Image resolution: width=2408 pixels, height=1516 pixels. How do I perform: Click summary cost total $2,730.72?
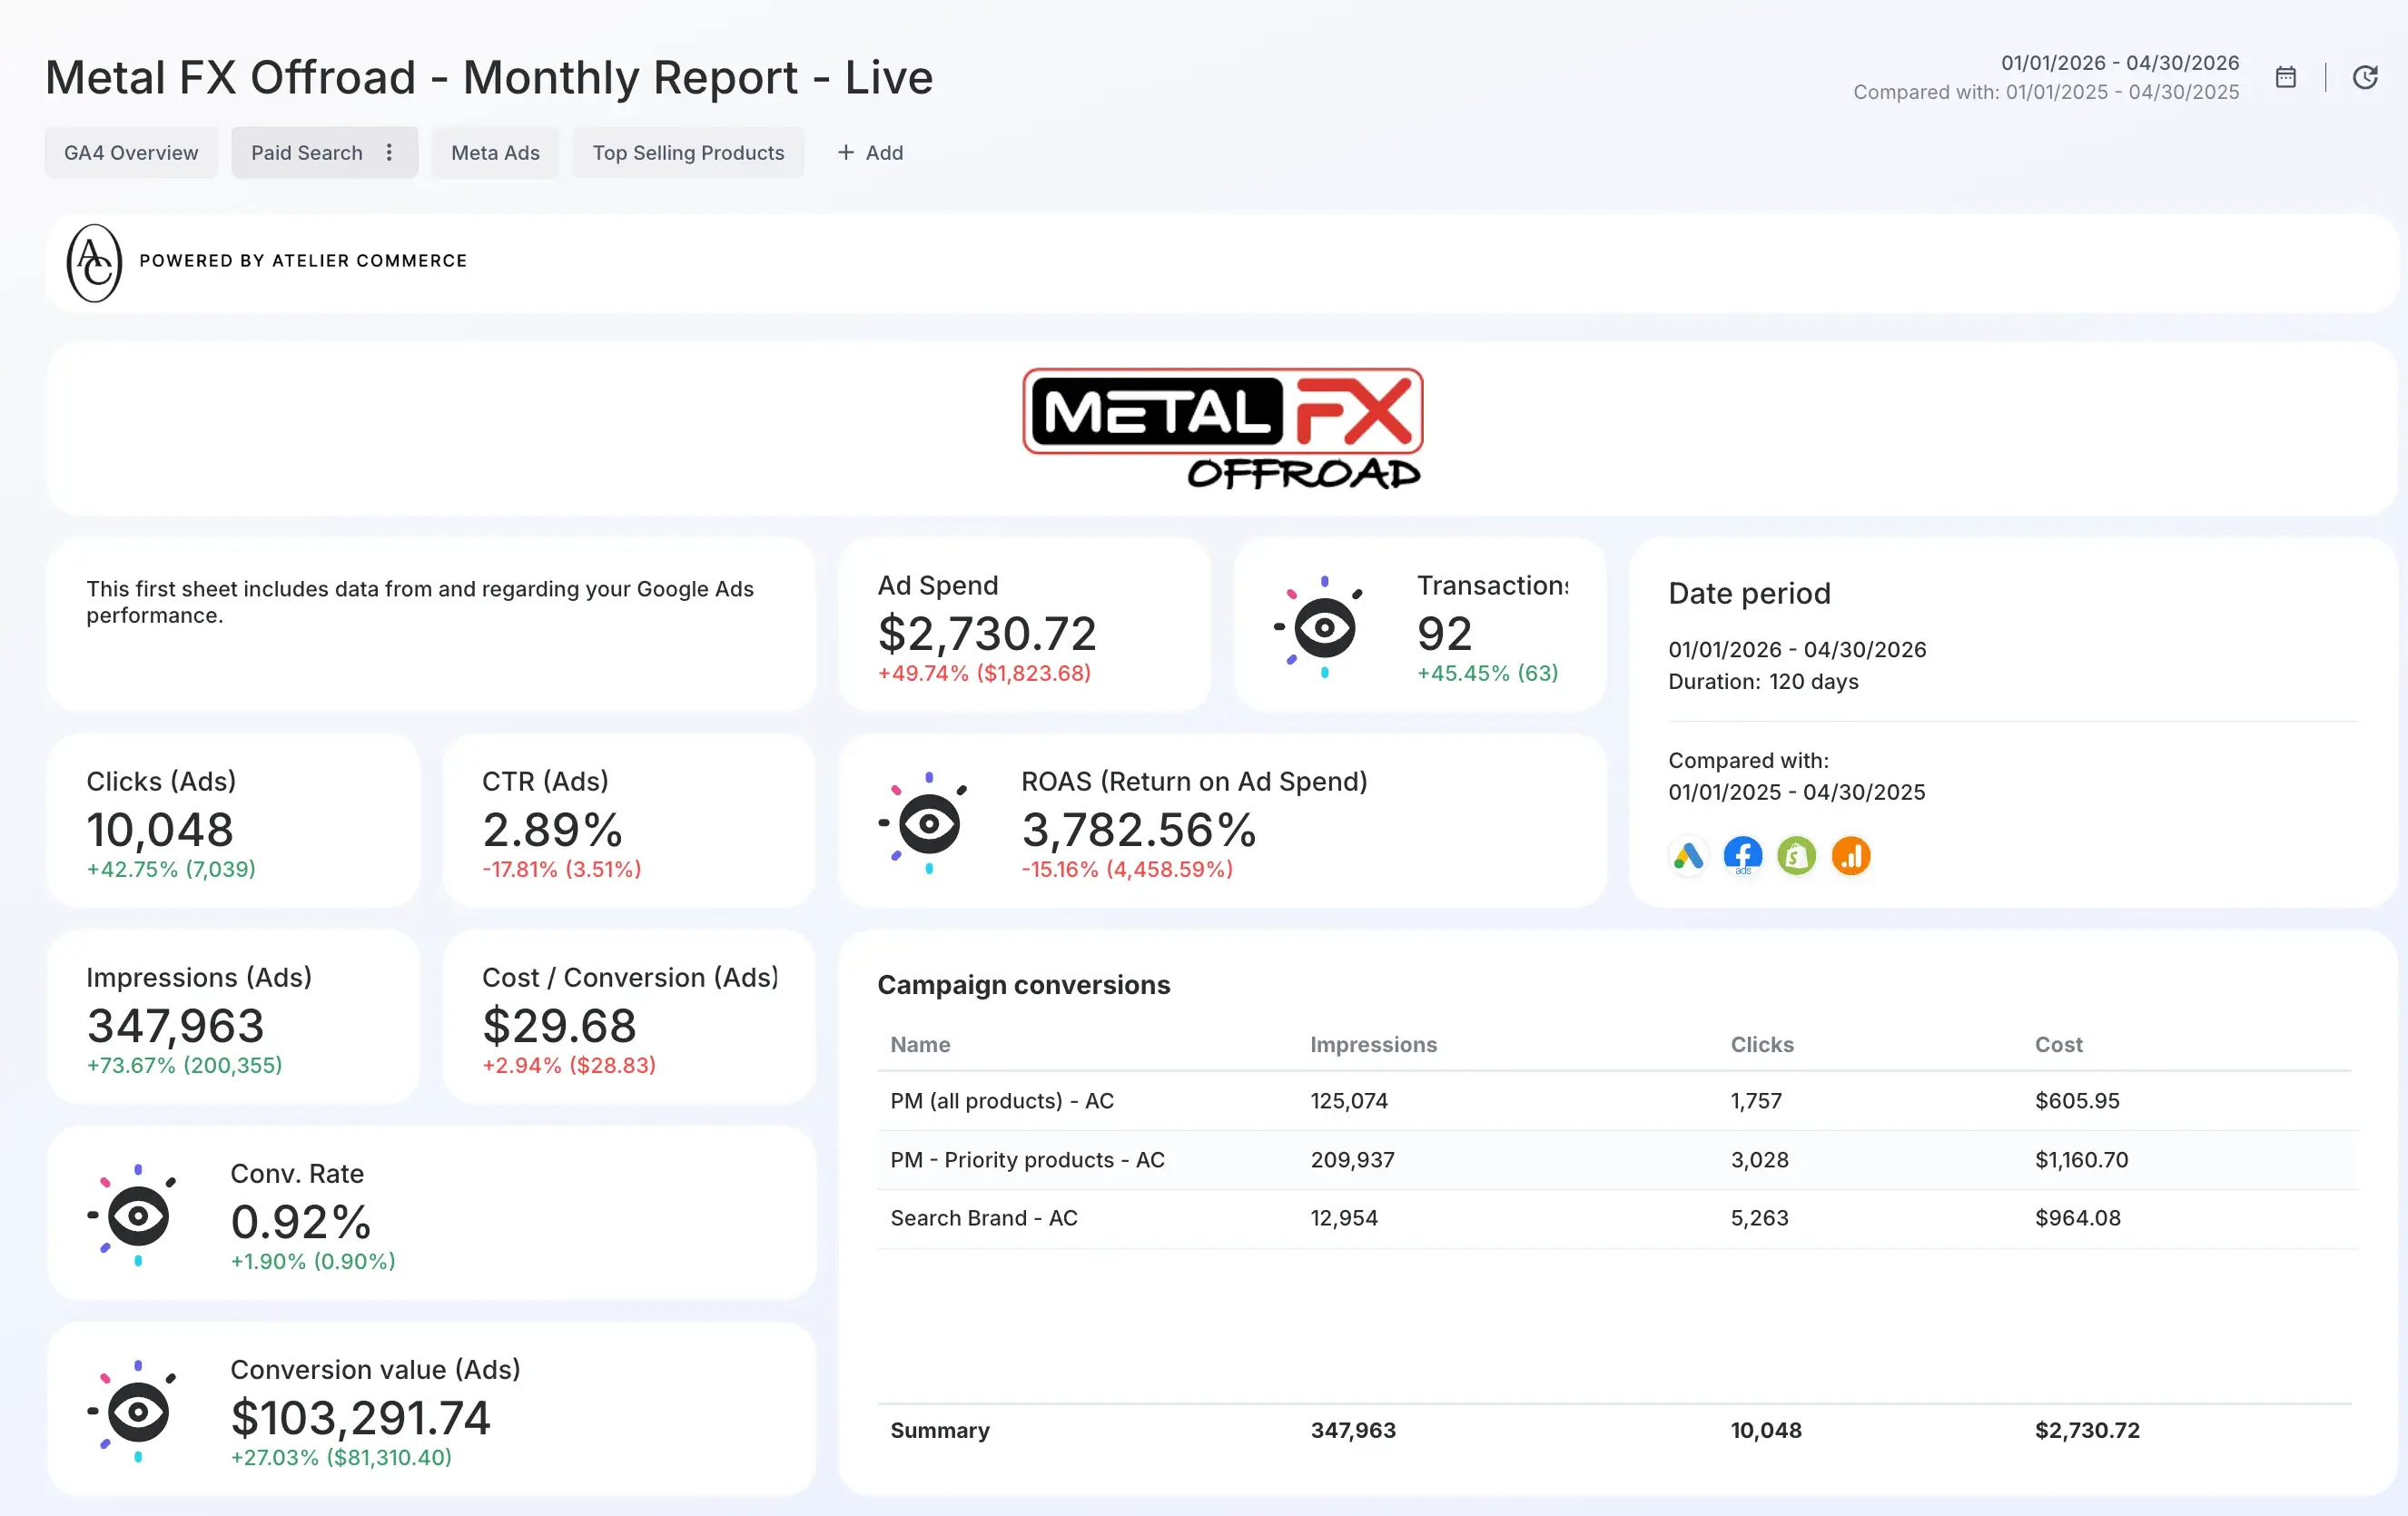2087,1430
